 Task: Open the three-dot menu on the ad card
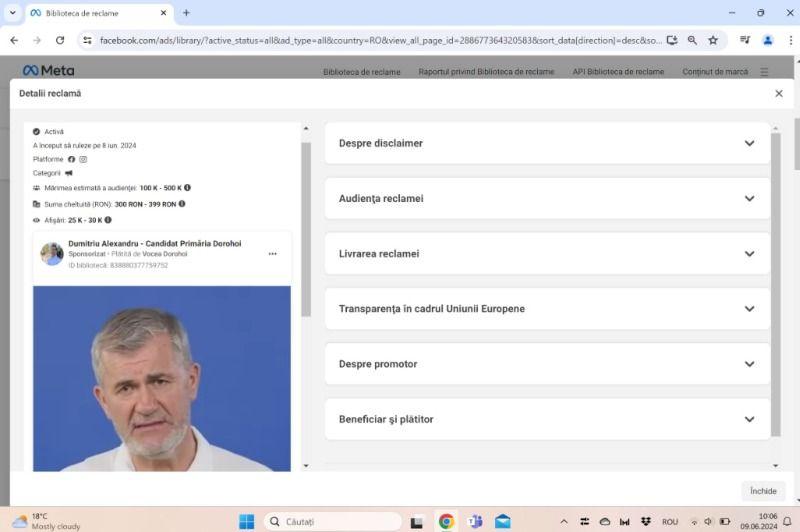[272, 254]
